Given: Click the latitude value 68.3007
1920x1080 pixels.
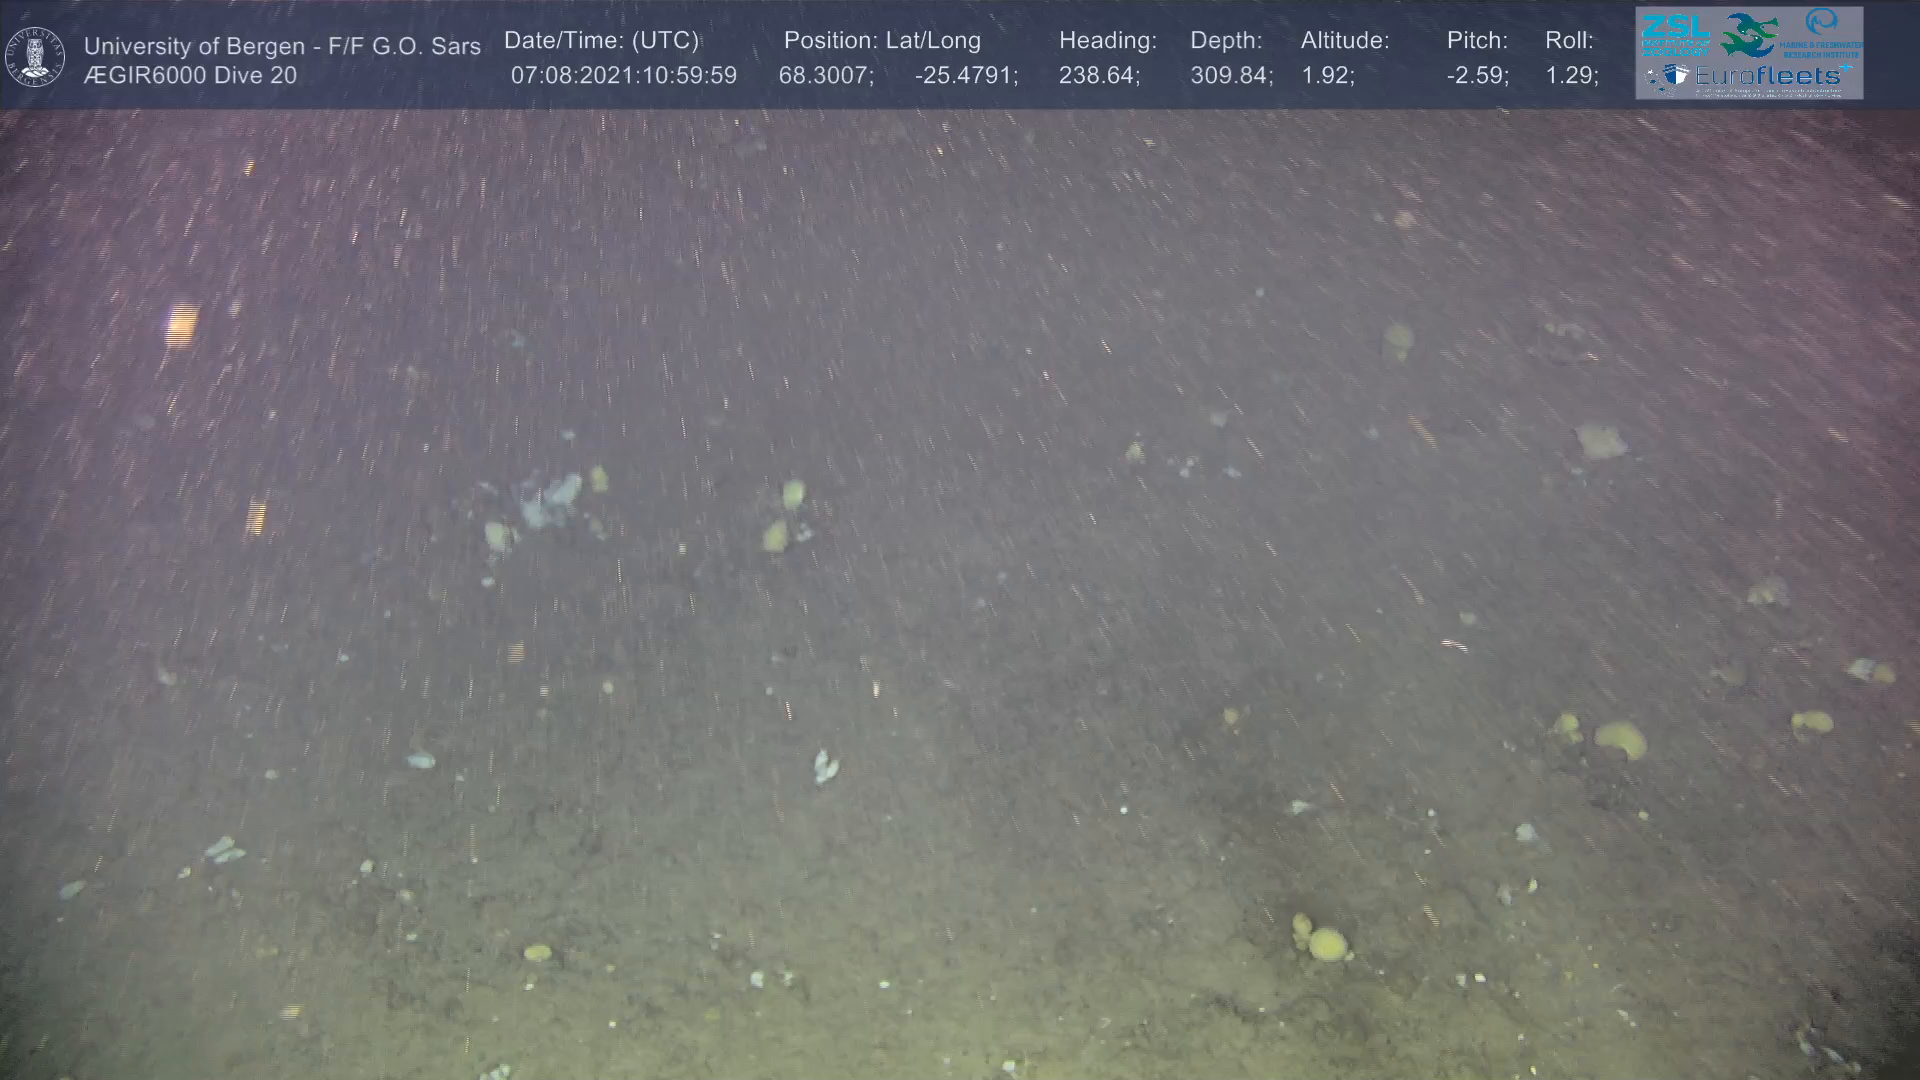Looking at the screenshot, I should (x=825, y=75).
